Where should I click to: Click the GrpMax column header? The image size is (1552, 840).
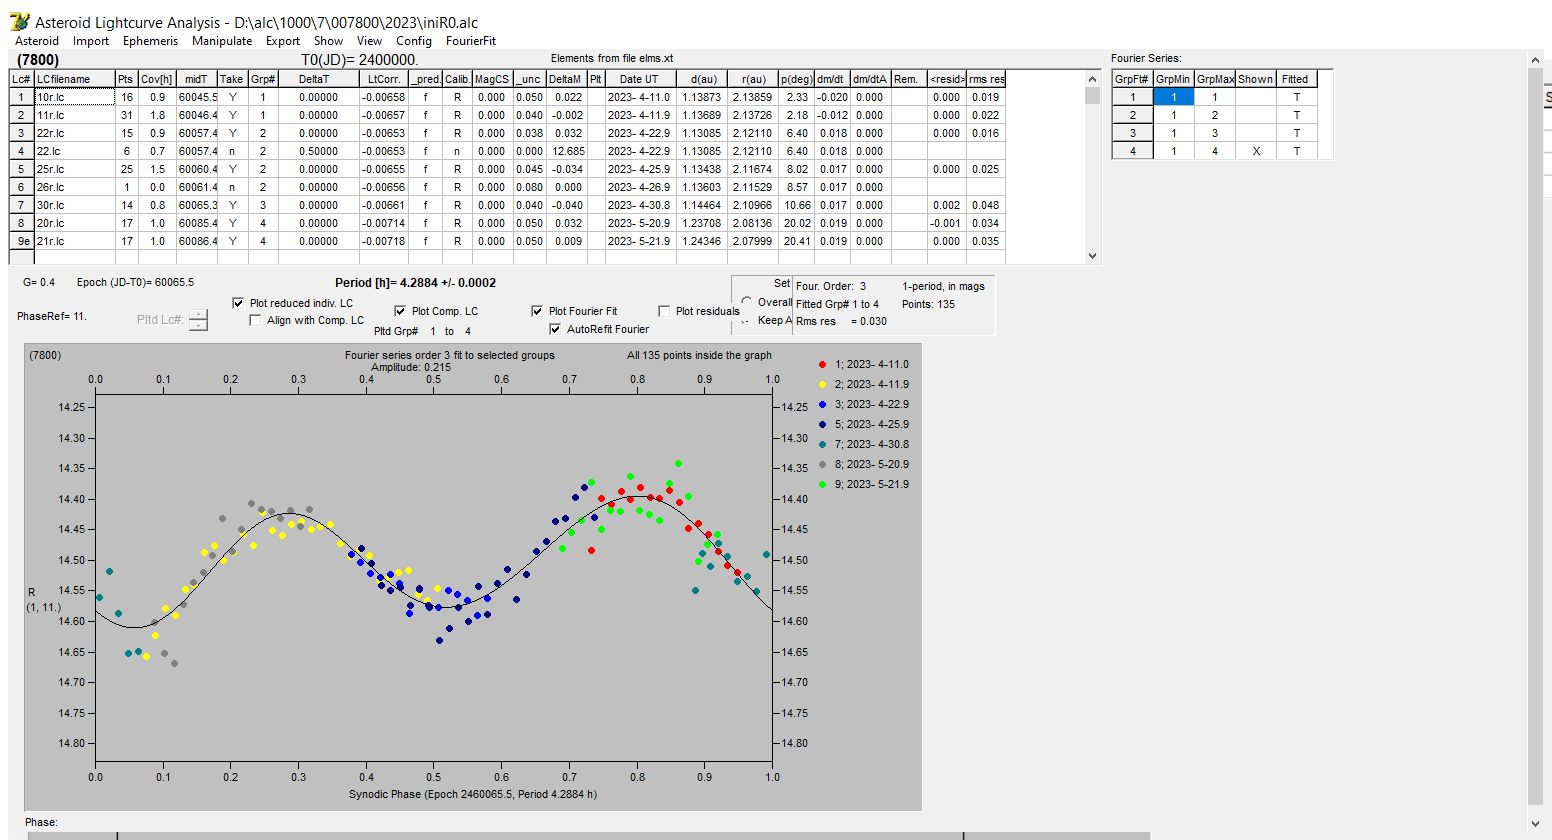tap(1215, 79)
